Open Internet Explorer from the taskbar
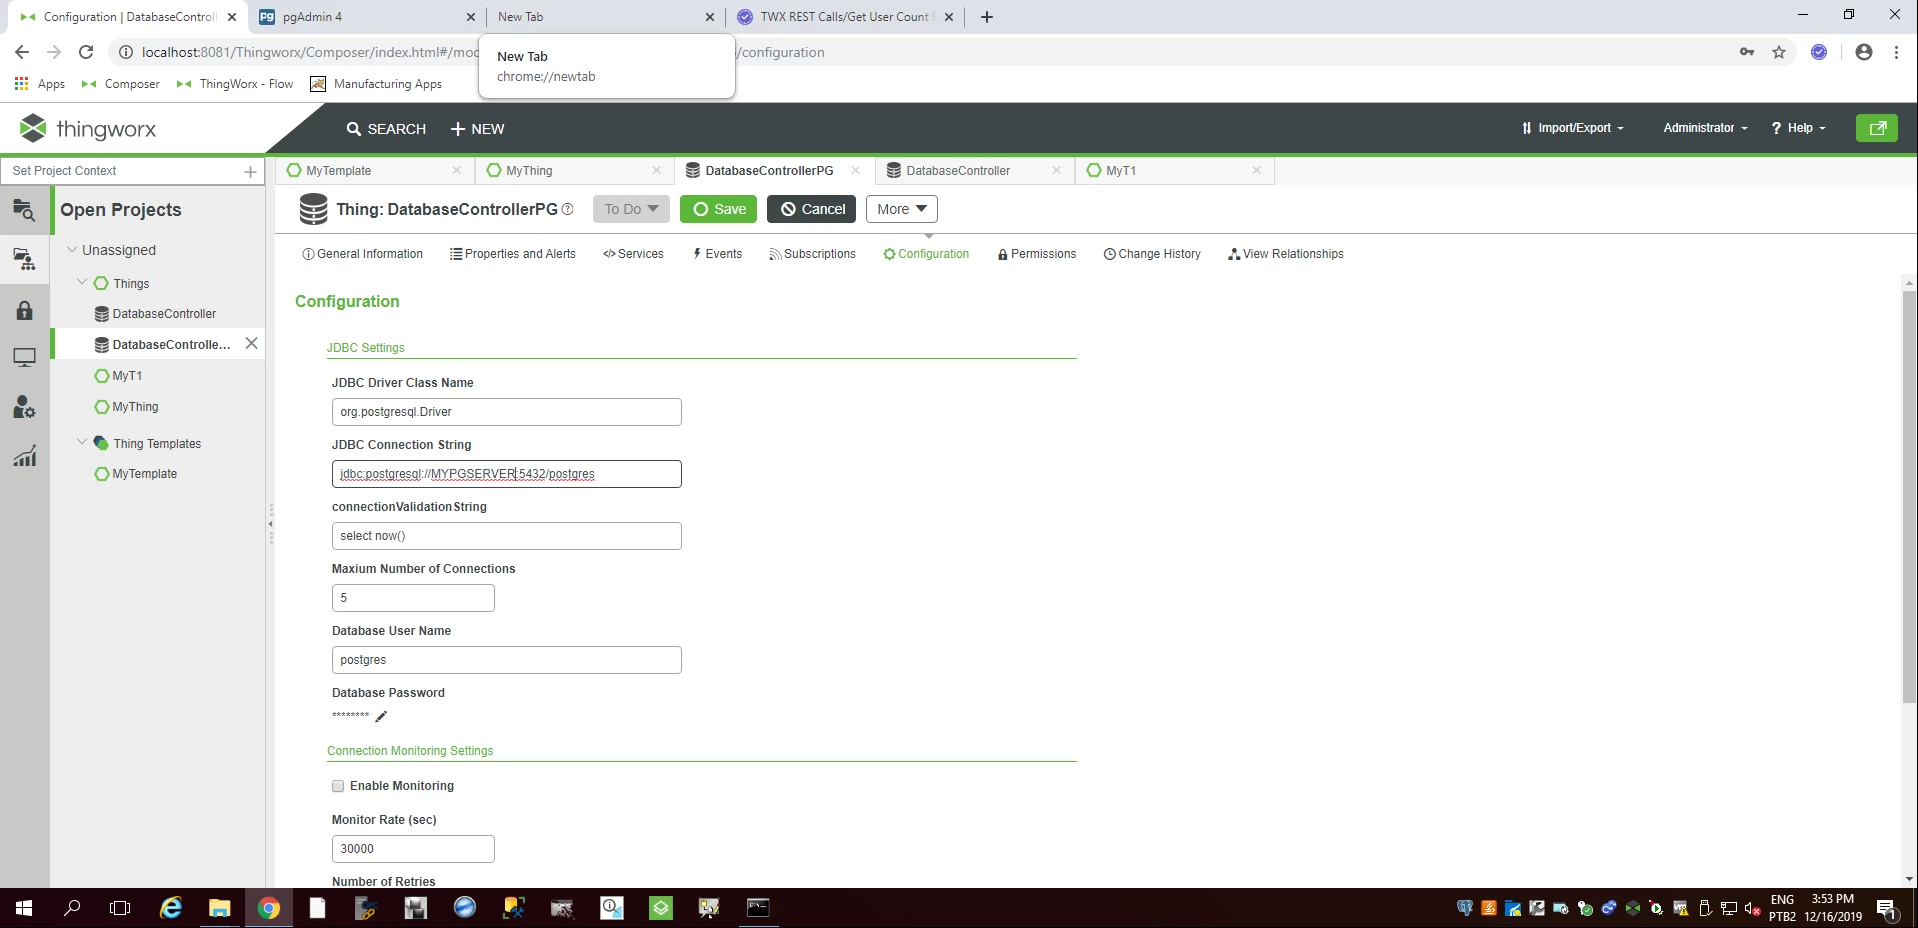This screenshot has width=1918, height=928. click(x=171, y=908)
